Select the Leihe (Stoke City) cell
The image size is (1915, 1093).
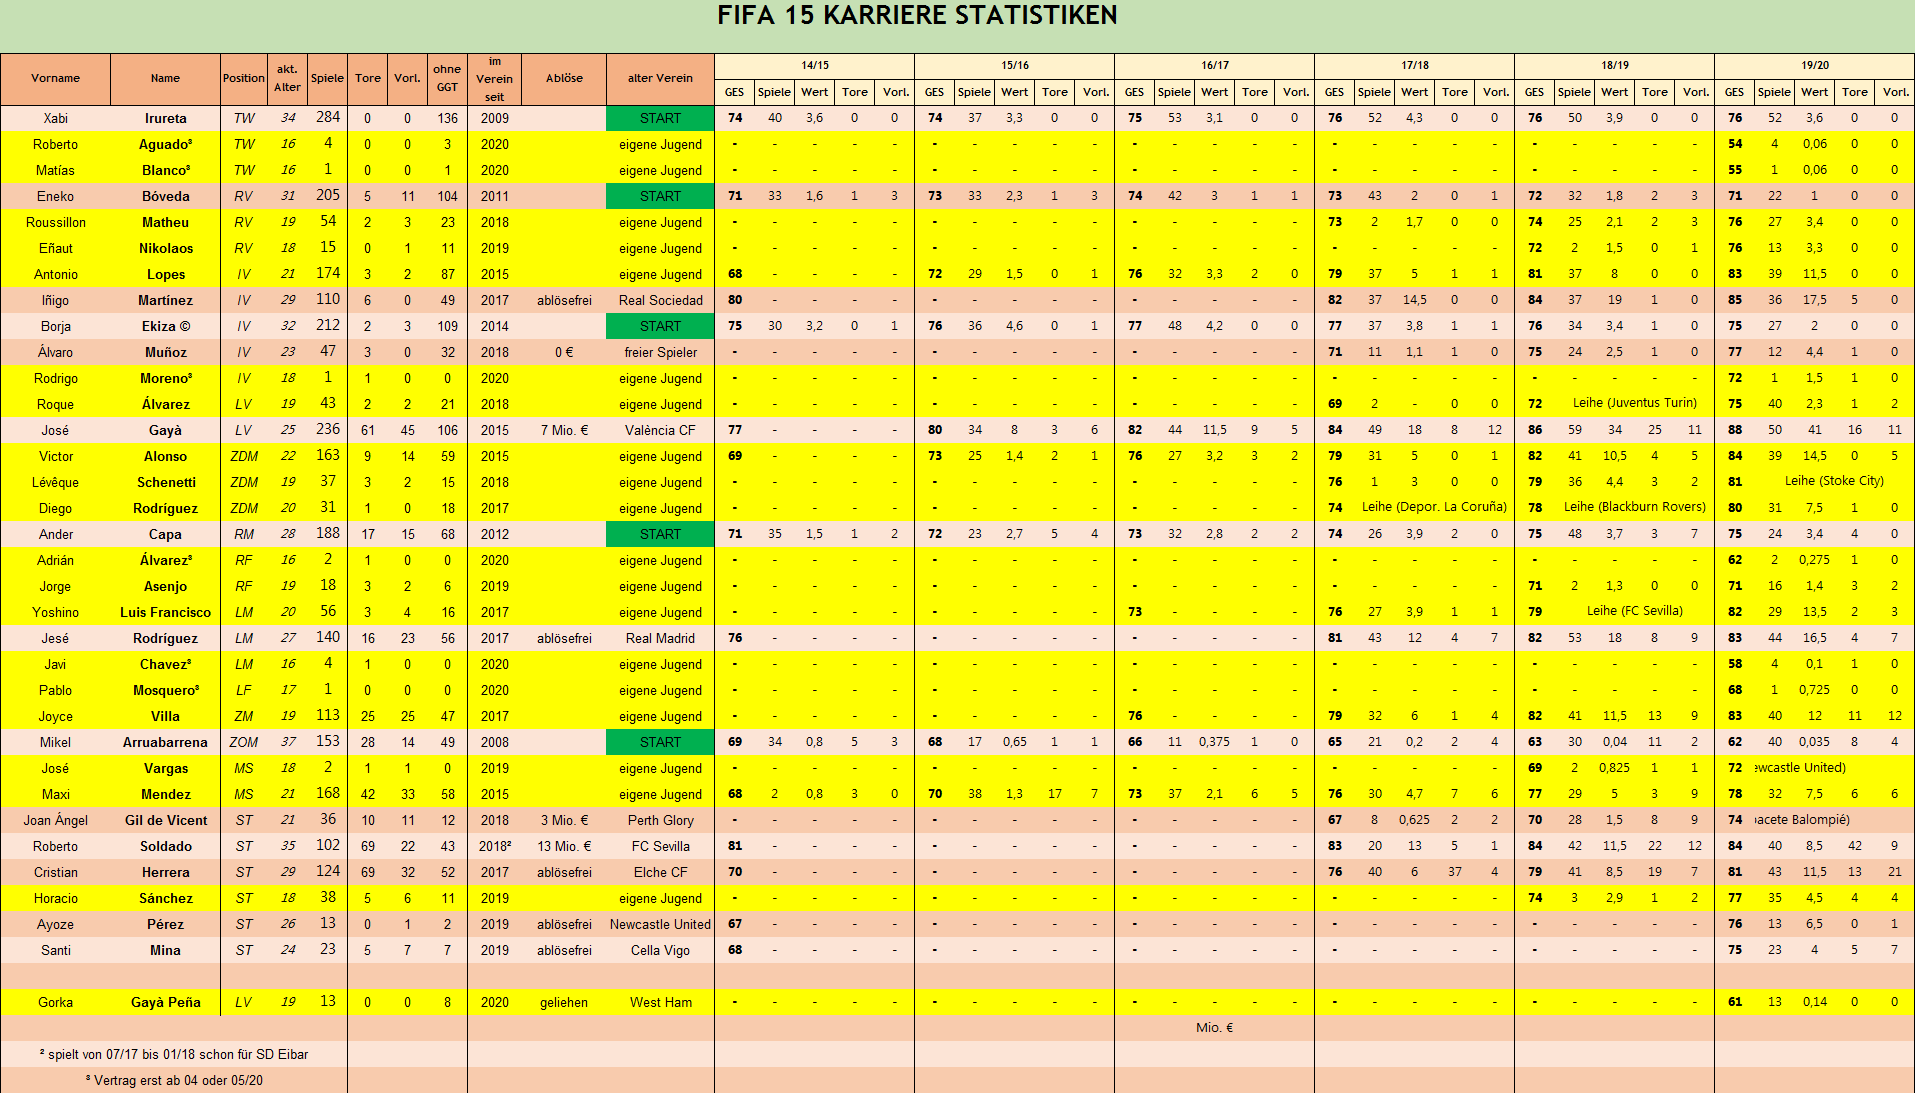point(1834,481)
